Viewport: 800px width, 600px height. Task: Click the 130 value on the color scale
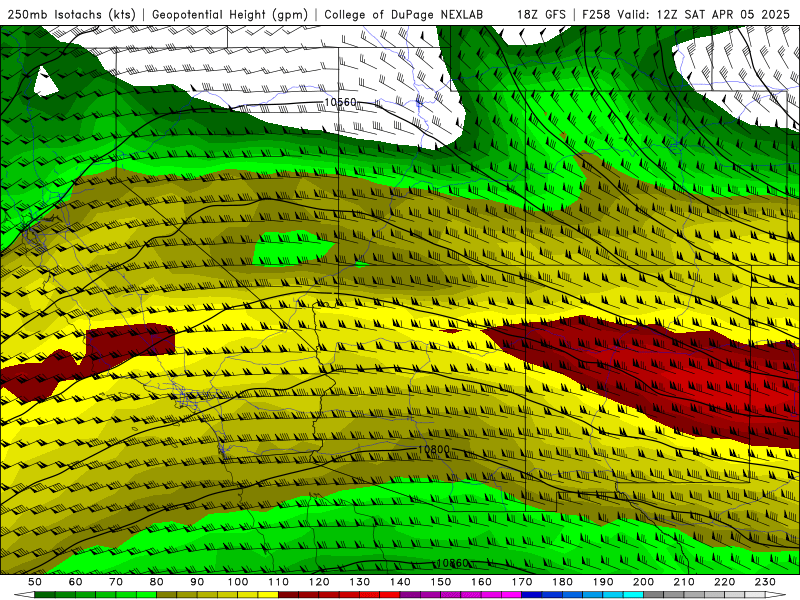coord(360,582)
